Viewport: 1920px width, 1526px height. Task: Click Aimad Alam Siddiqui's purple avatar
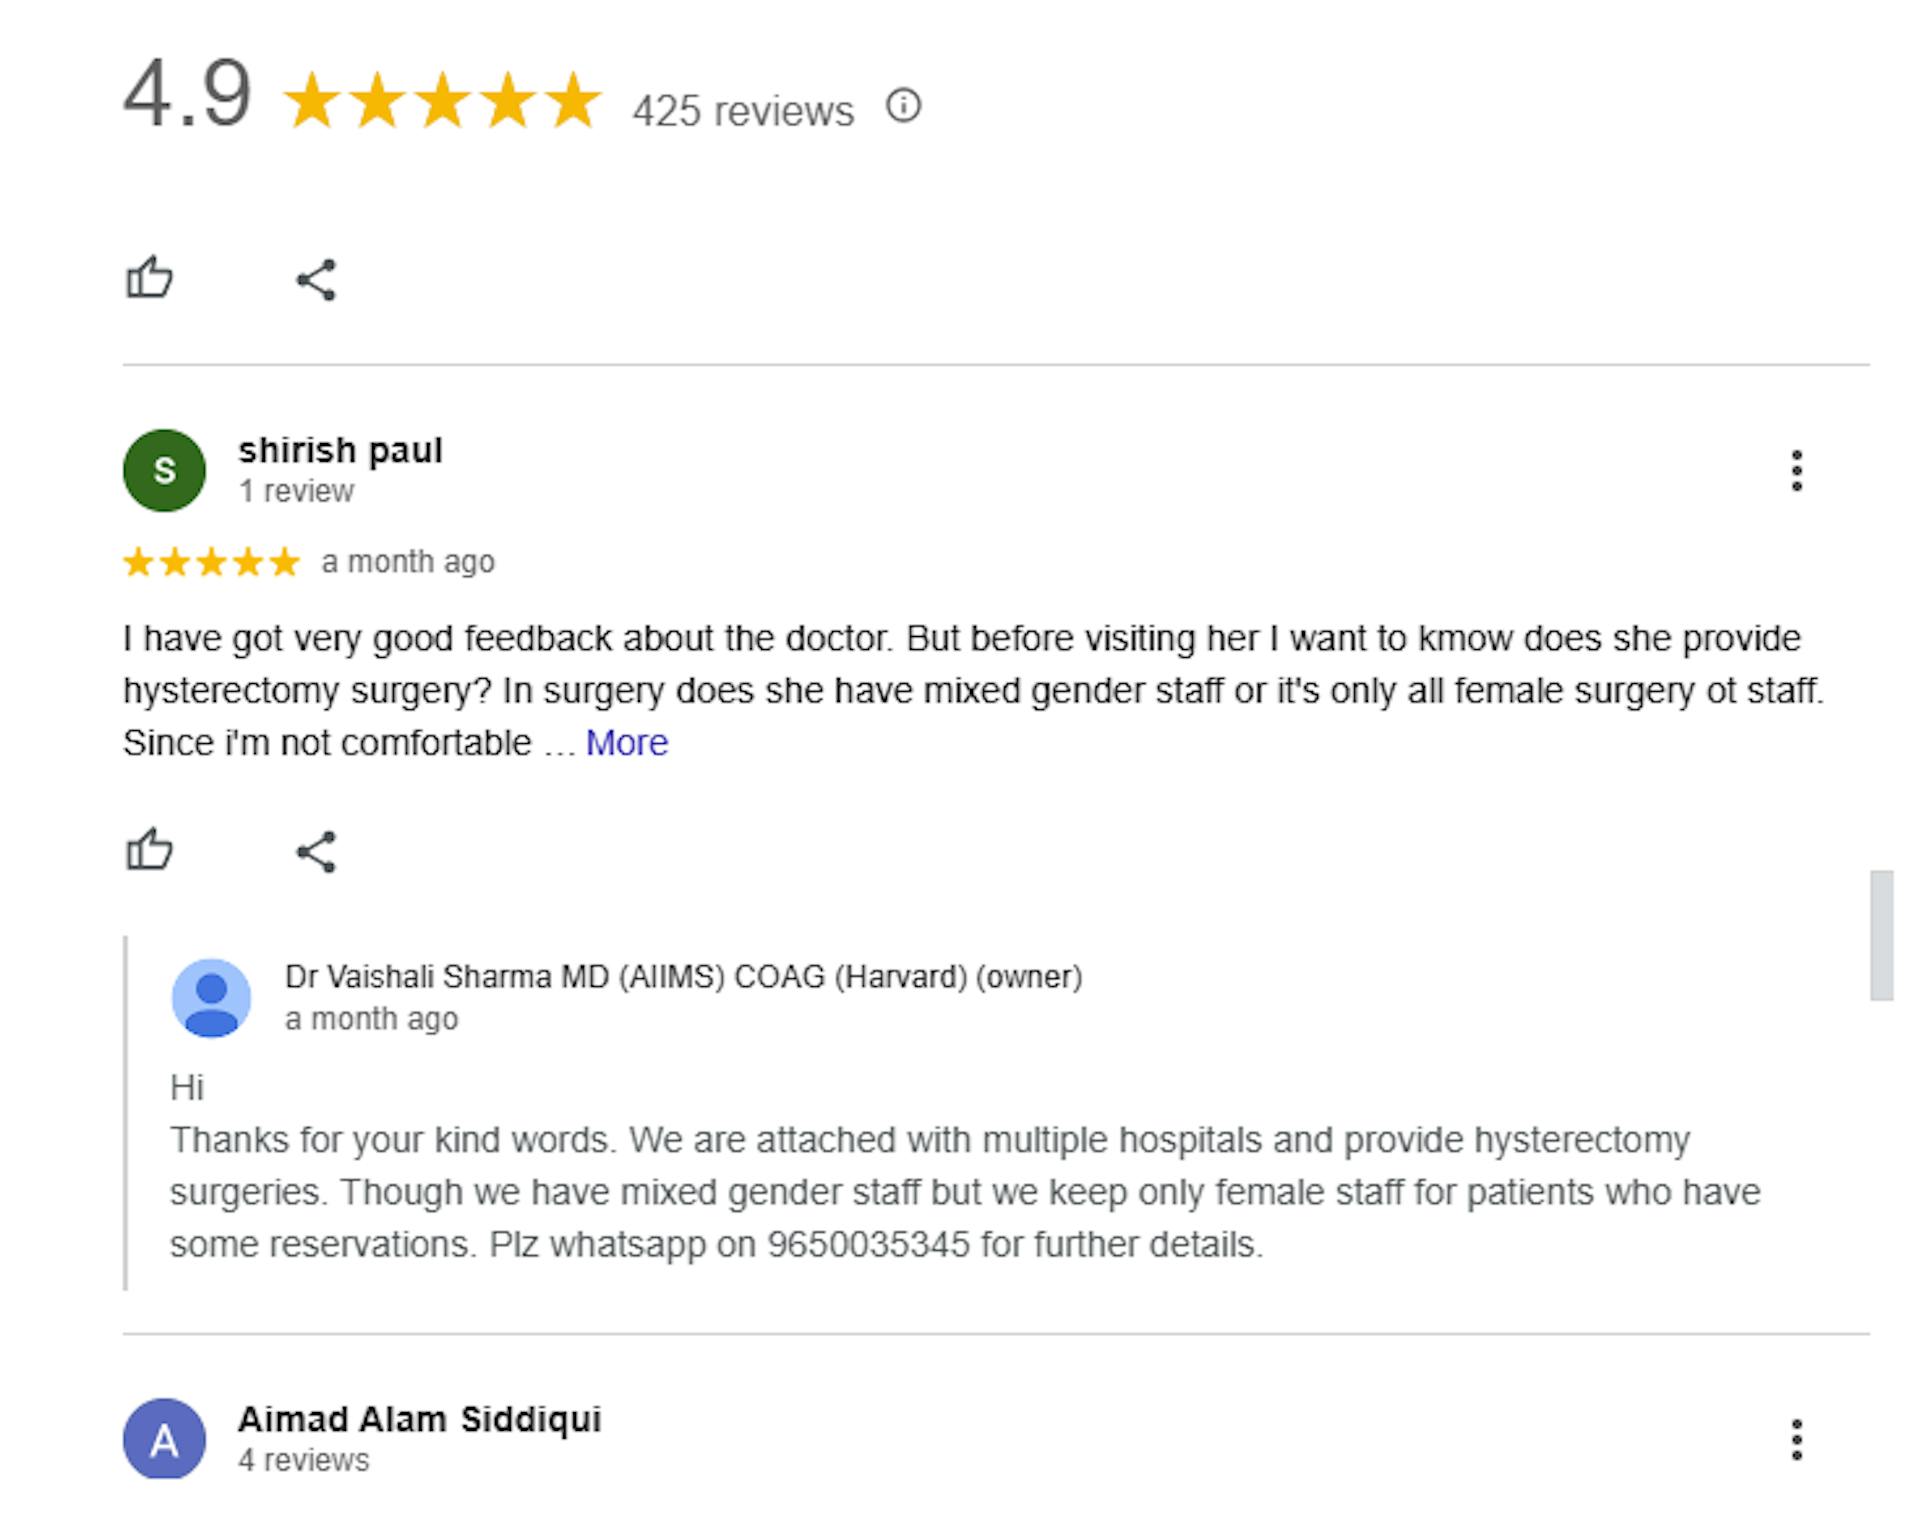point(164,1439)
